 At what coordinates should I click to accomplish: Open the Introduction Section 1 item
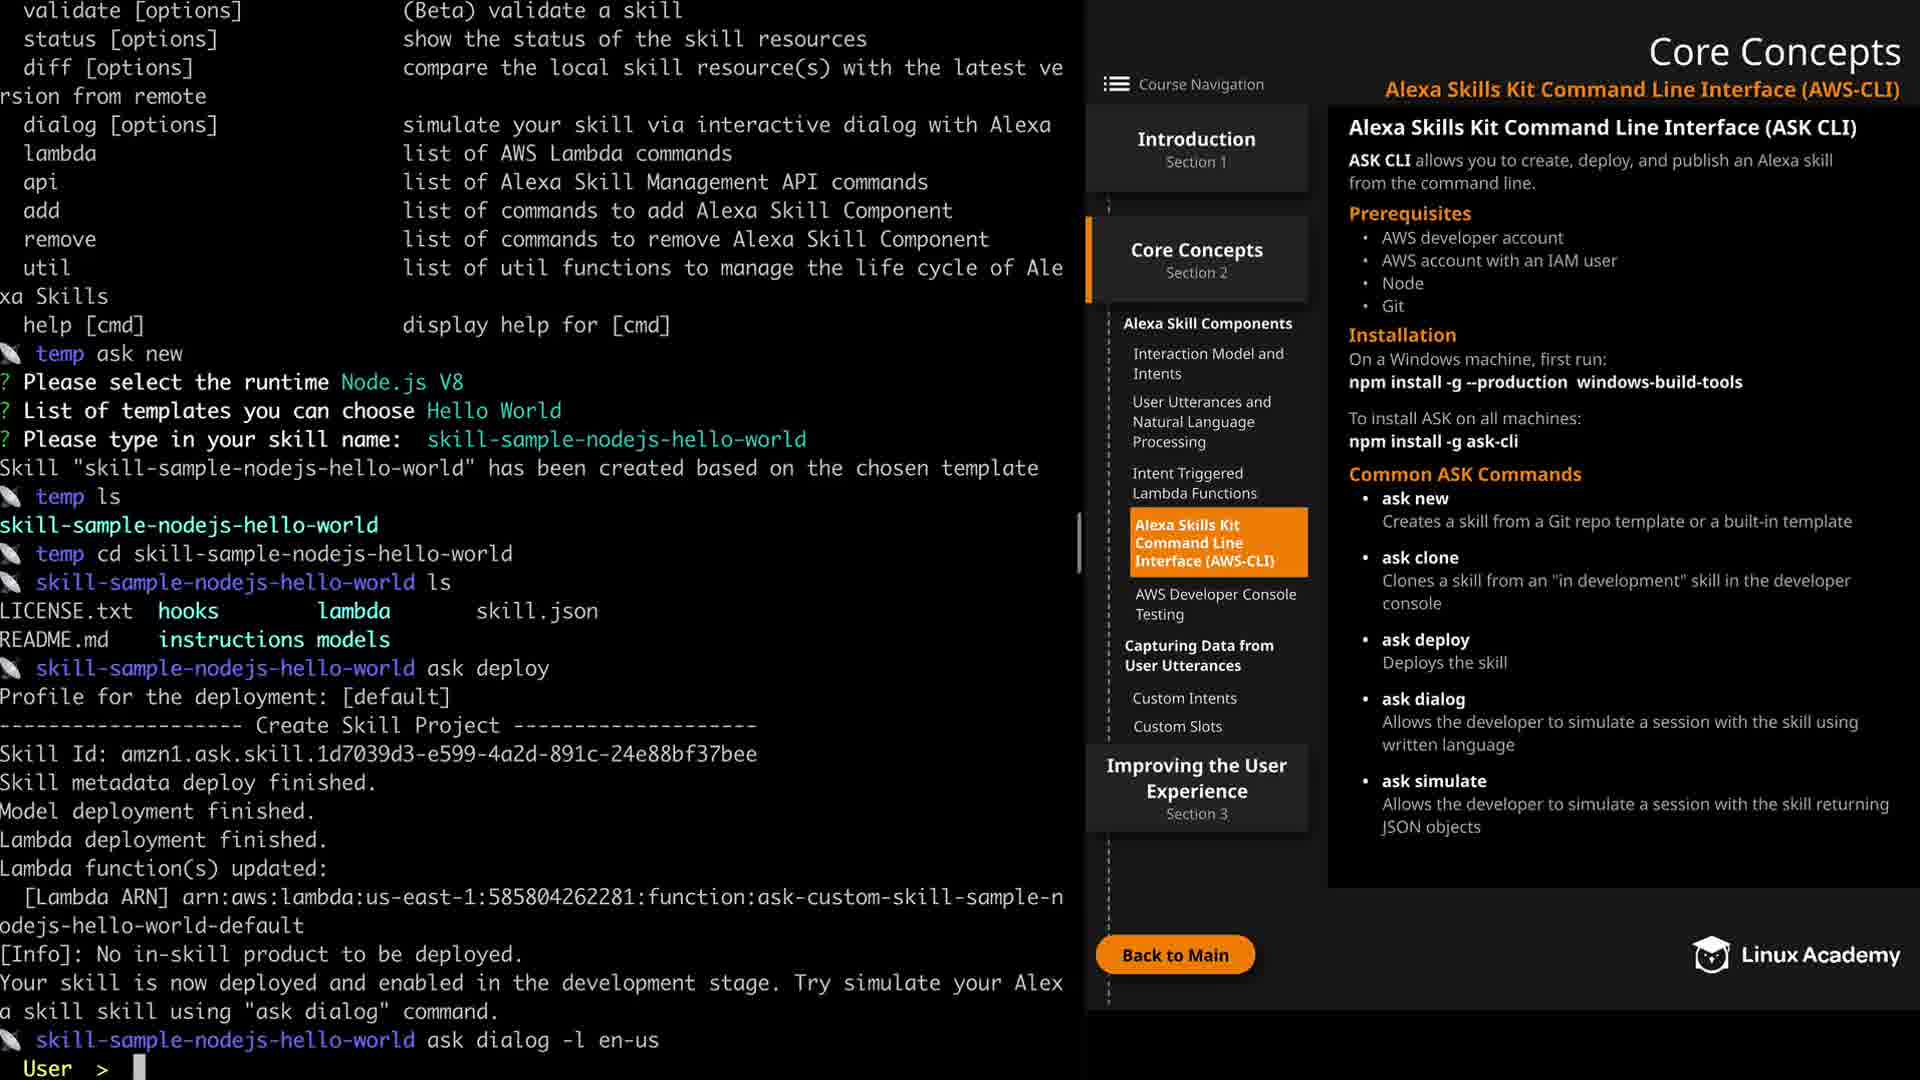(x=1196, y=148)
